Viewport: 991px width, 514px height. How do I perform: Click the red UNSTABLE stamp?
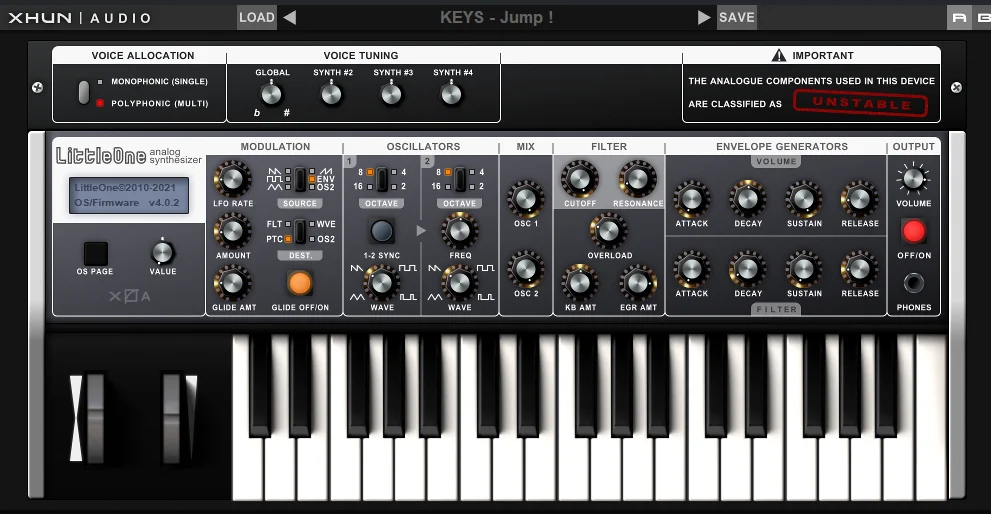point(861,103)
